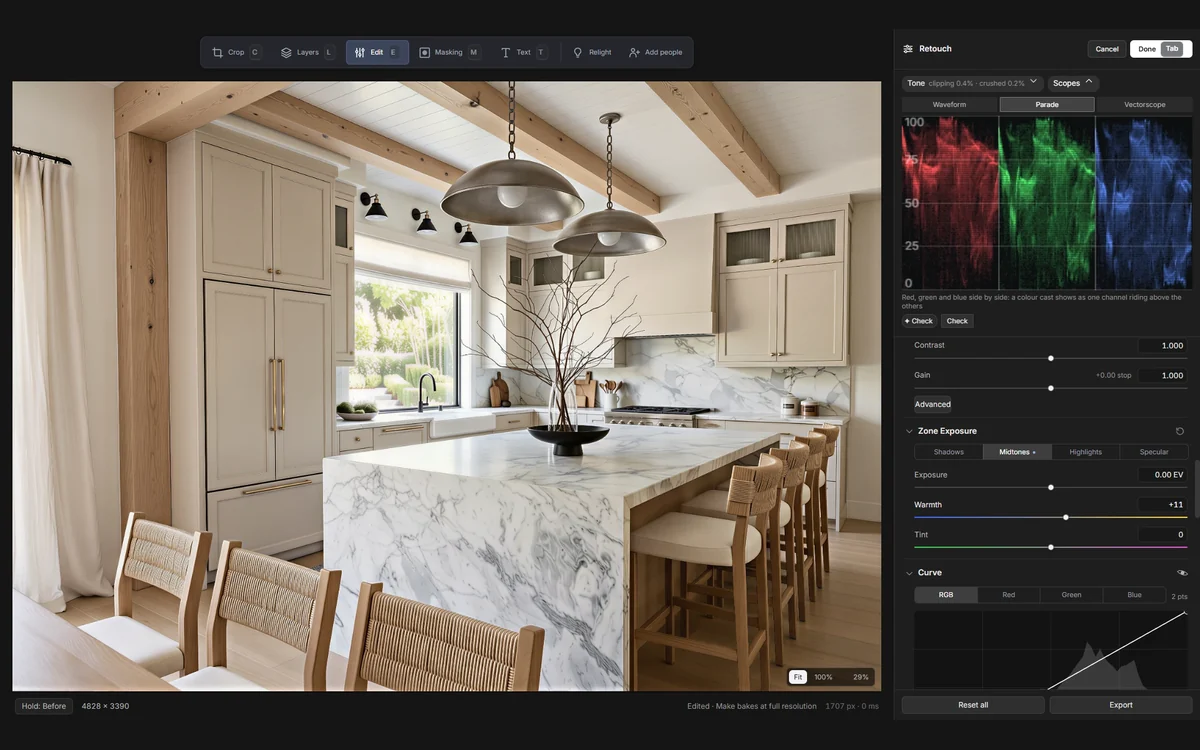The width and height of the screenshot is (1200, 750).
Task: Switch to the Vectorscope tab
Action: pos(1144,104)
